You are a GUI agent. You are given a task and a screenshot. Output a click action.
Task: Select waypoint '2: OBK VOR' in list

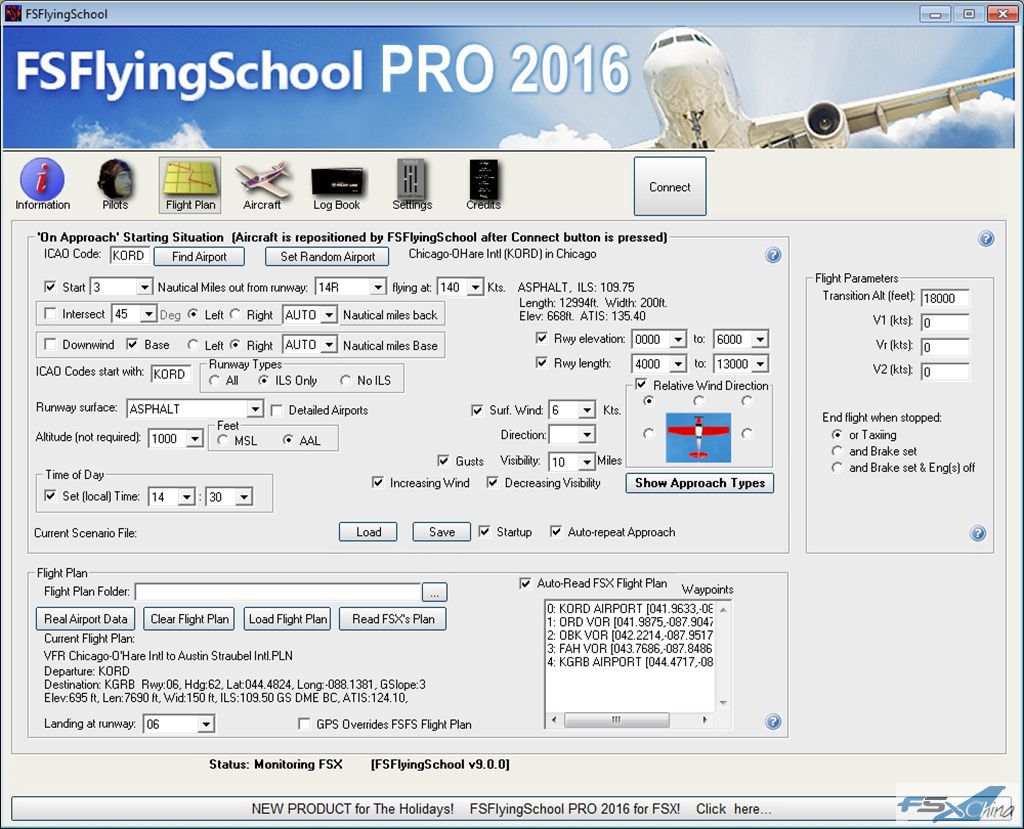tap(630, 635)
